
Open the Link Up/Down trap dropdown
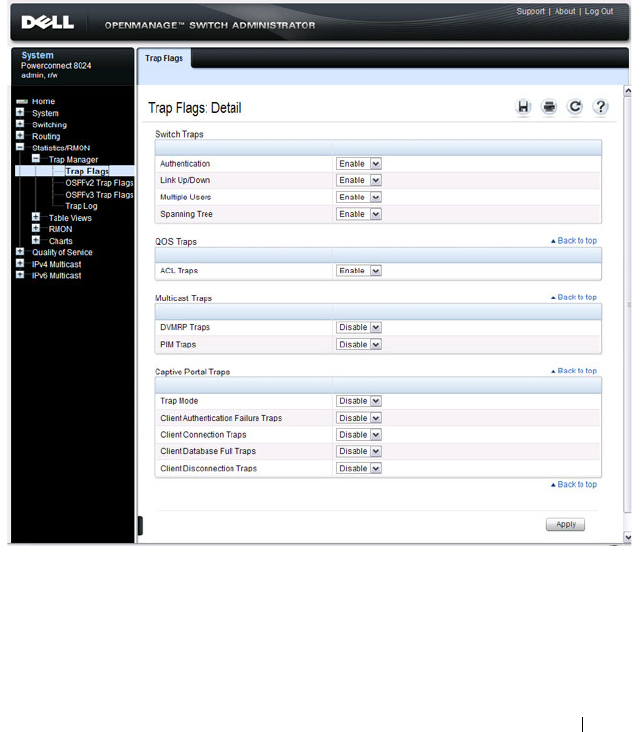(359, 180)
